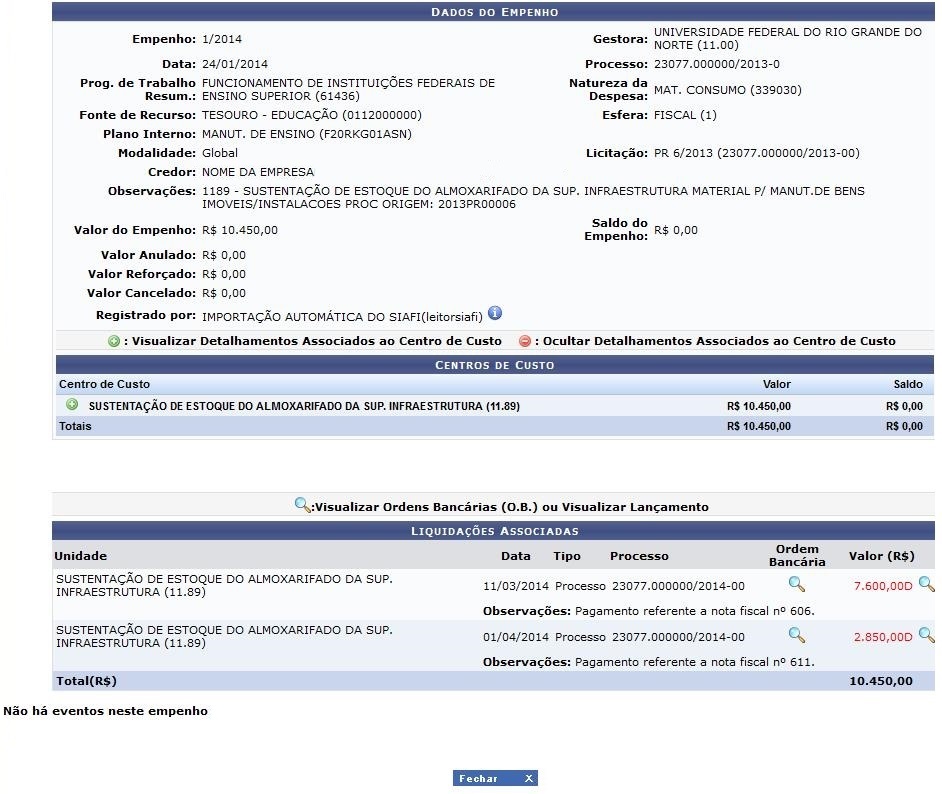
Task: Click the Ordem Bancária column header
Action: tap(797, 556)
